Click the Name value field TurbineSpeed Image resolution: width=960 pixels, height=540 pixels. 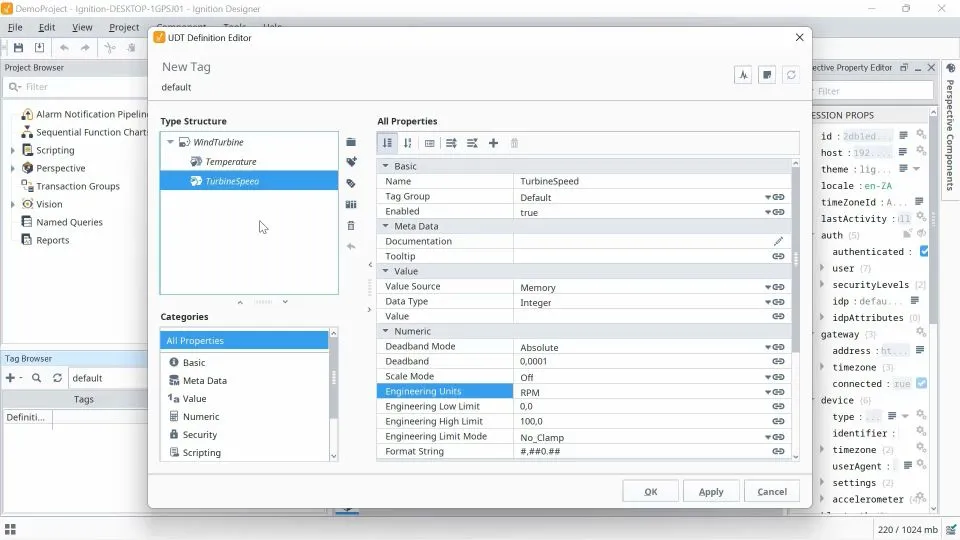(x=652, y=181)
